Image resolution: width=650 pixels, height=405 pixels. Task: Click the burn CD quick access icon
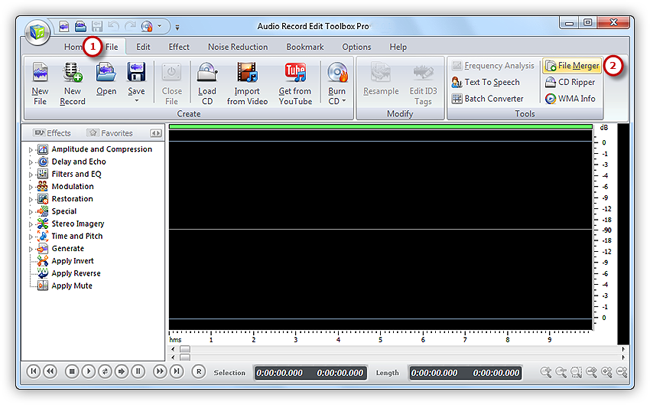[147, 27]
